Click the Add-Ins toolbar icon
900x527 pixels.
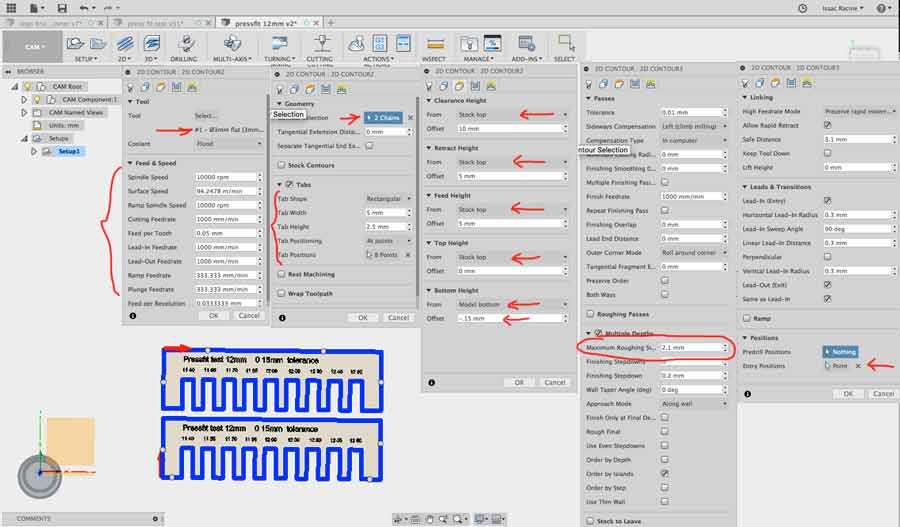pyautogui.click(x=524, y=43)
